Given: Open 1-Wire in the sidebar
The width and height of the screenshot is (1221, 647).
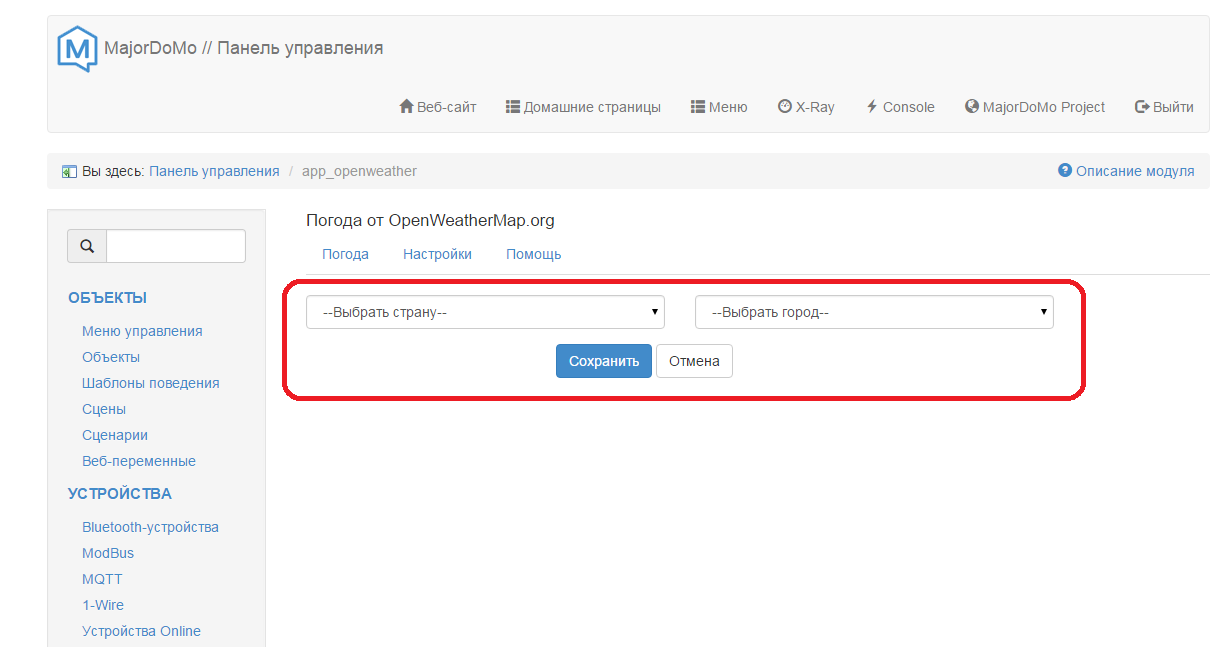Looking at the screenshot, I should pos(103,605).
